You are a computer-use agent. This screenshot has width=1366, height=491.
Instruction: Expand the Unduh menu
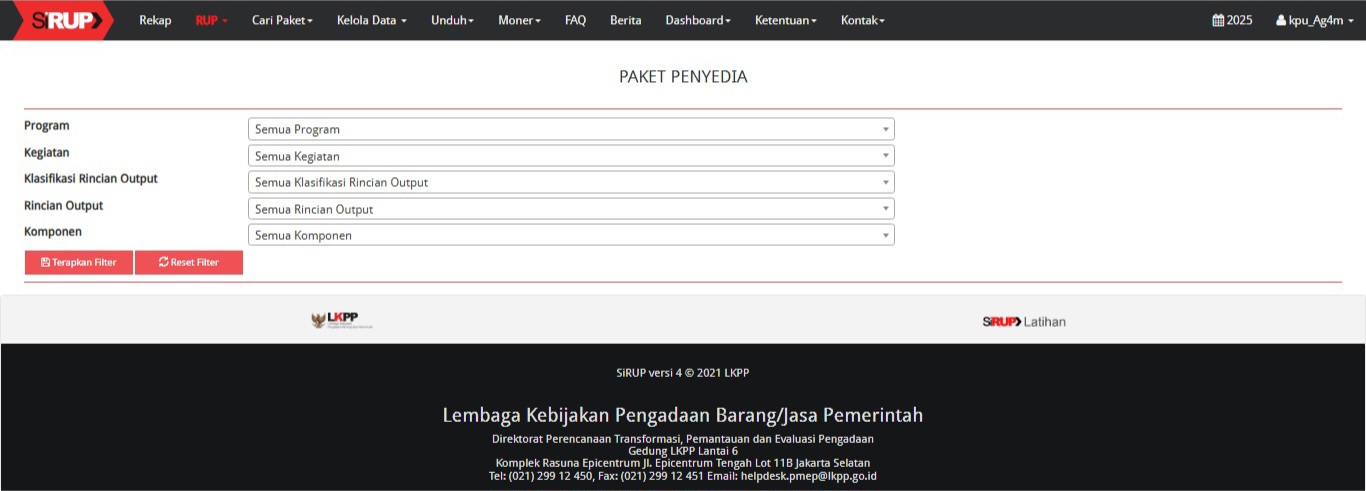452,20
